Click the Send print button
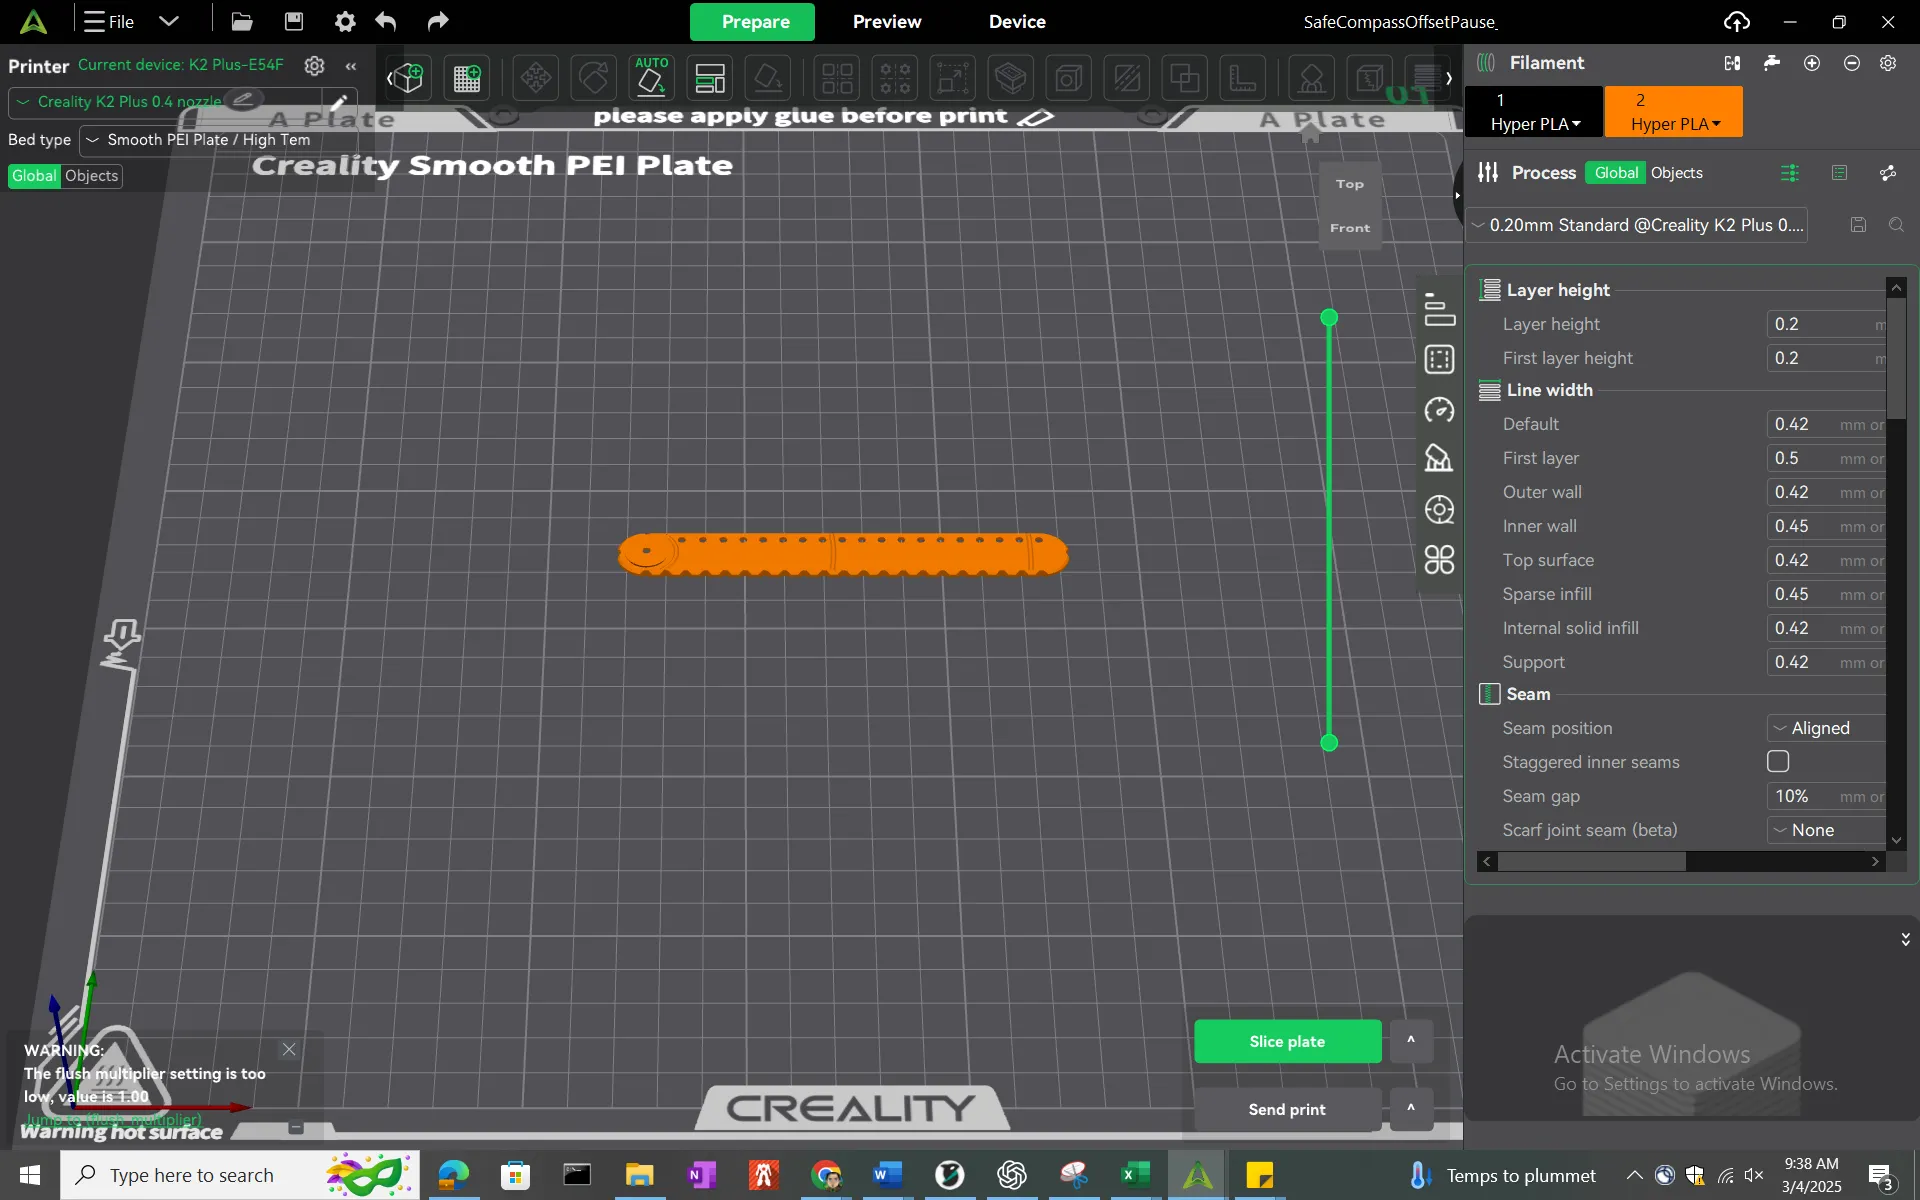 click(1286, 1110)
